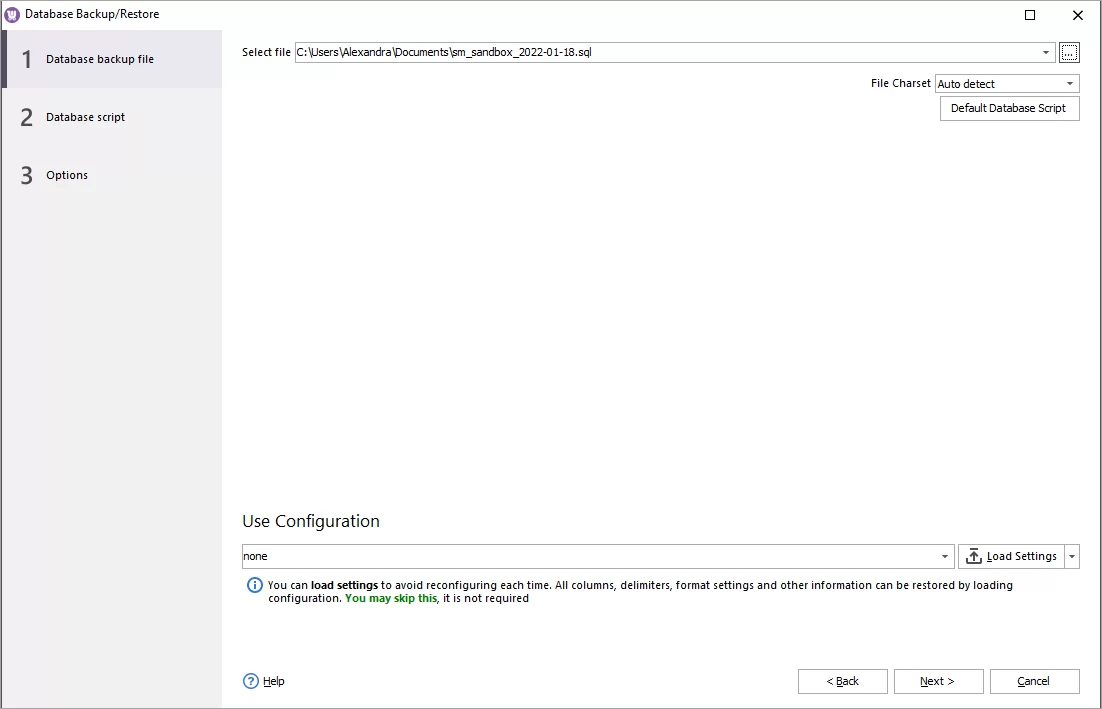Click the blue info icon near the hint

(x=255, y=585)
